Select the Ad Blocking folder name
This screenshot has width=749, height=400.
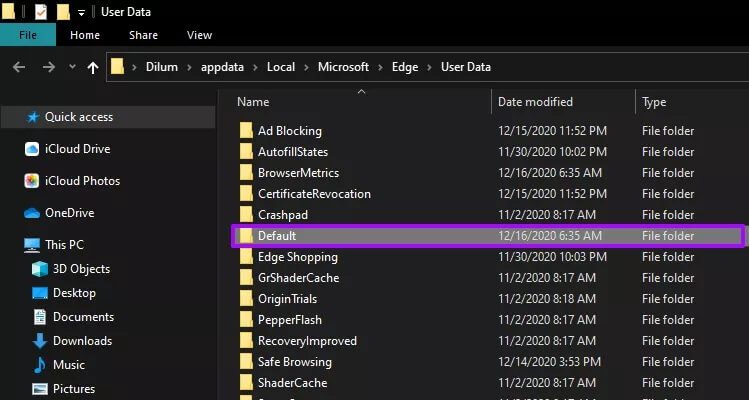[x=290, y=131]
